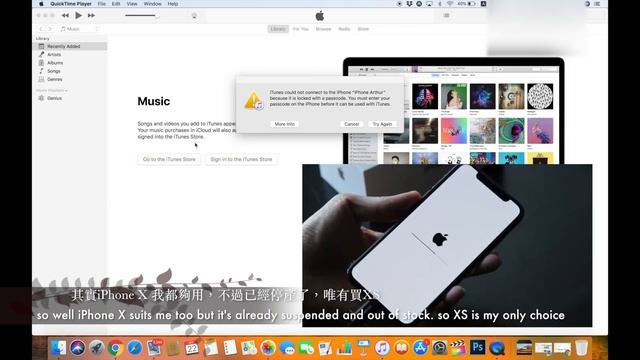
Task: Open the Edit menu
Action: coord(116,4)
